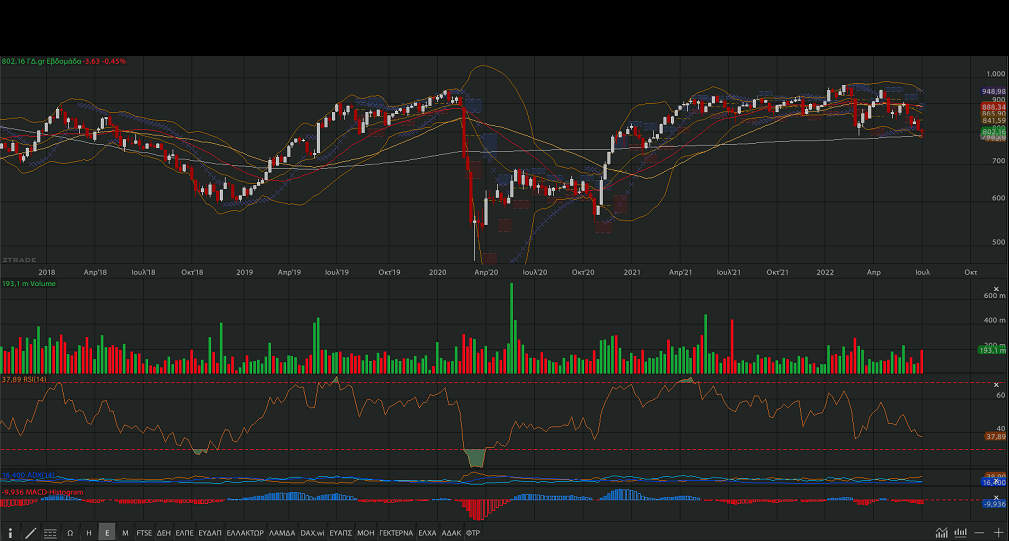Close the MACD-Histogram indicator panel
The width and height of the screenshot is (1009, 541).
point(996,497)
